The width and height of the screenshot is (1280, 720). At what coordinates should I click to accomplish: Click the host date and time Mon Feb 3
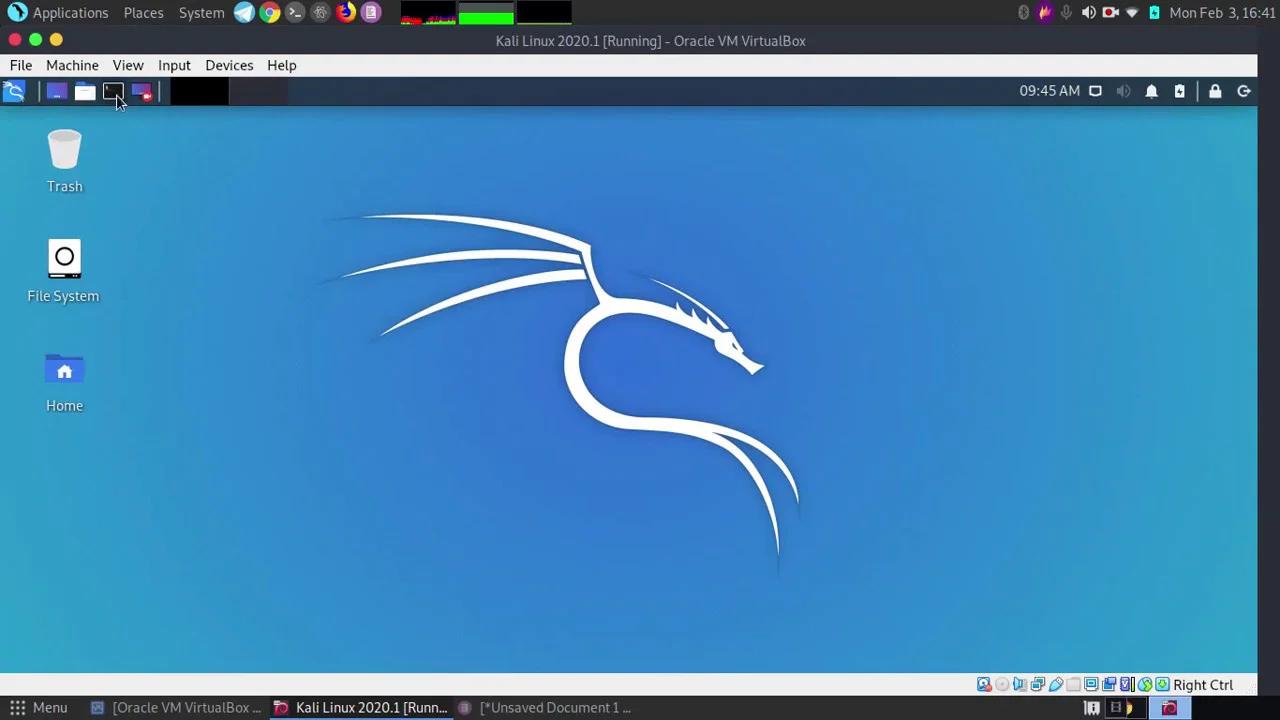pyautogui.click(x=1222, y=13)
